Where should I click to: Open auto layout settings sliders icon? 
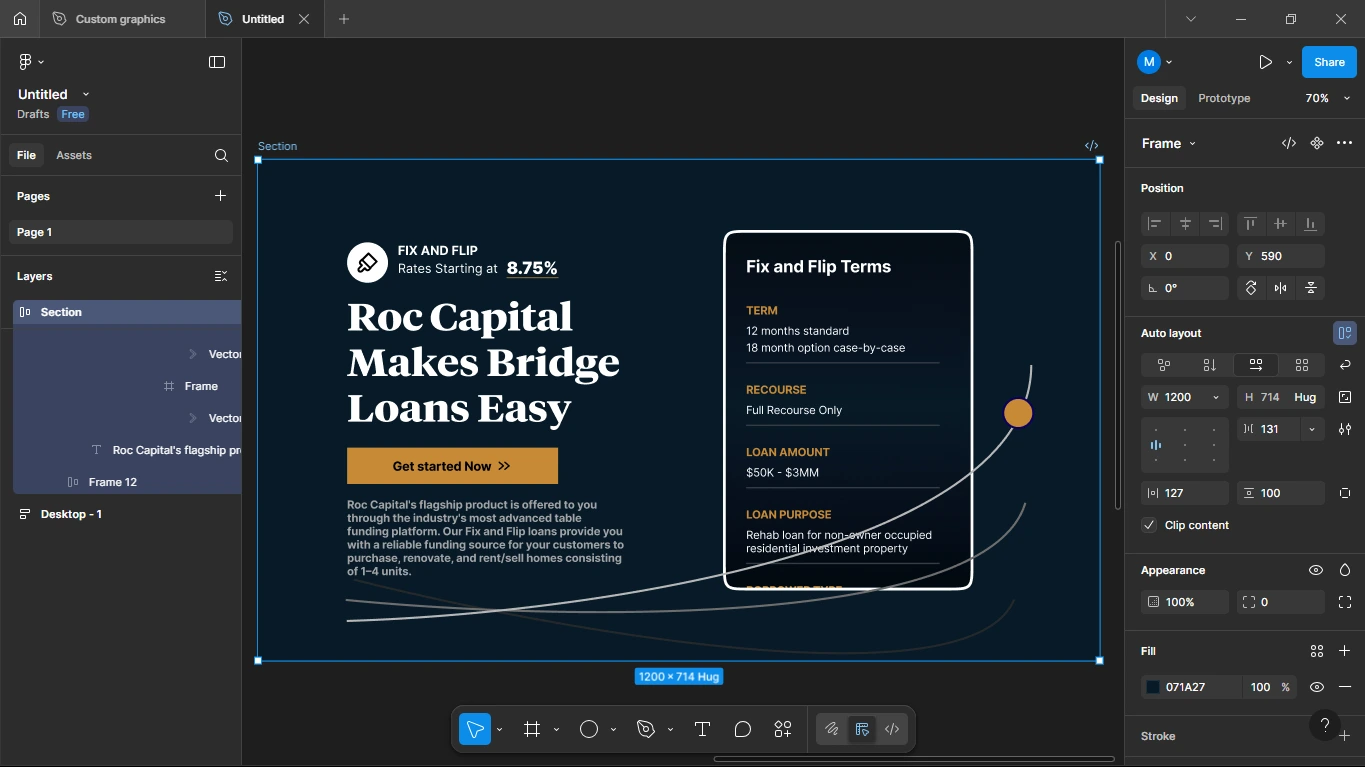click(1345, 429)
